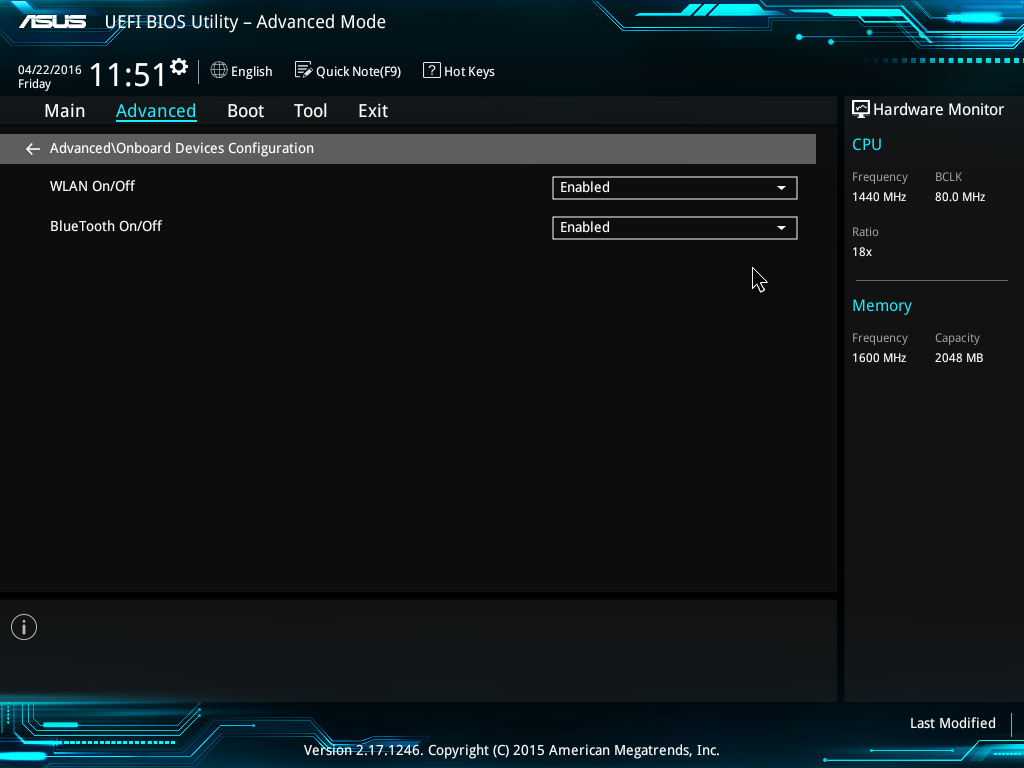This screenshot has height=768, width=1024.
Task: Click the breadcrumb Advanced\Onboard Devices Configuration
Action: [182, 148]
